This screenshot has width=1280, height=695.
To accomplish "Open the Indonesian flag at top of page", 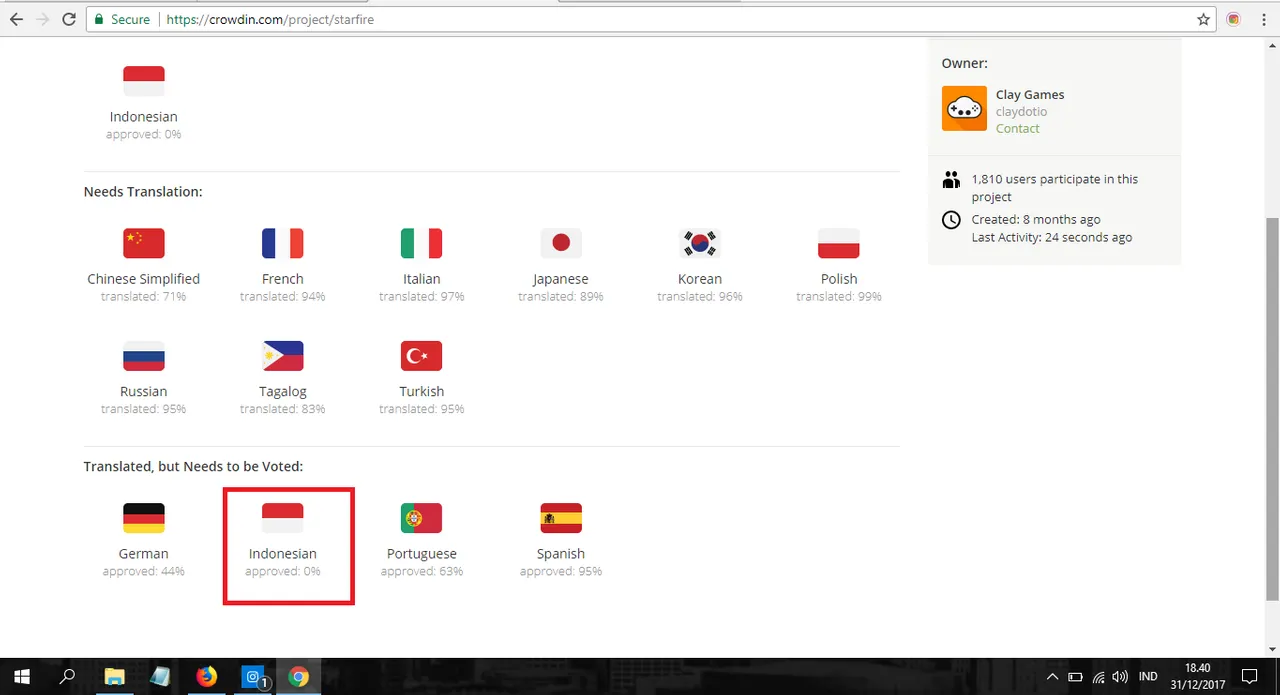I will pos(144,81).
